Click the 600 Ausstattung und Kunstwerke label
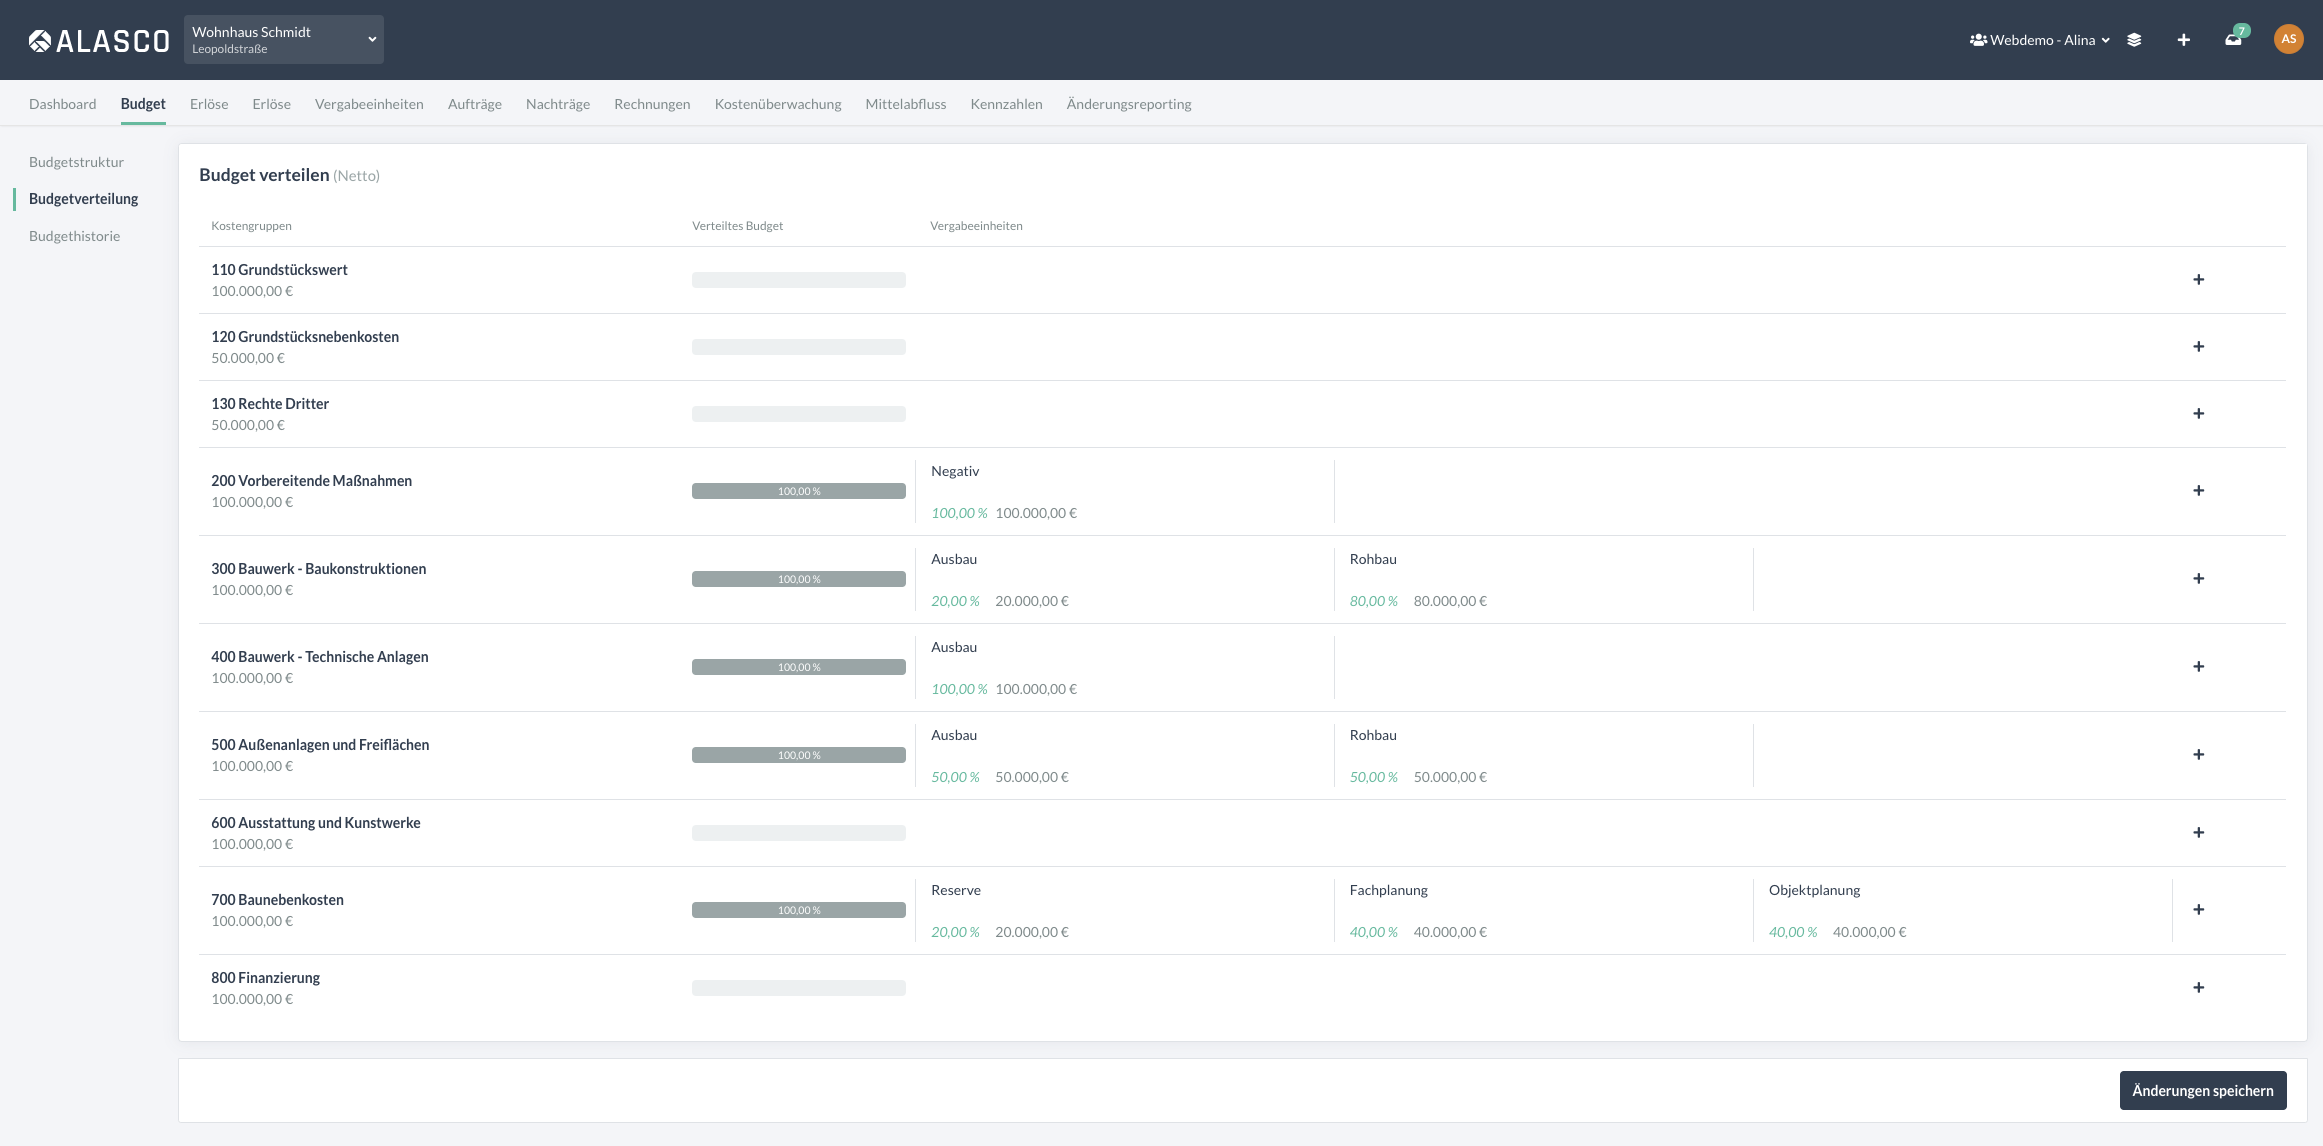Viewport: 2323px width, 1146px height. 316,823
